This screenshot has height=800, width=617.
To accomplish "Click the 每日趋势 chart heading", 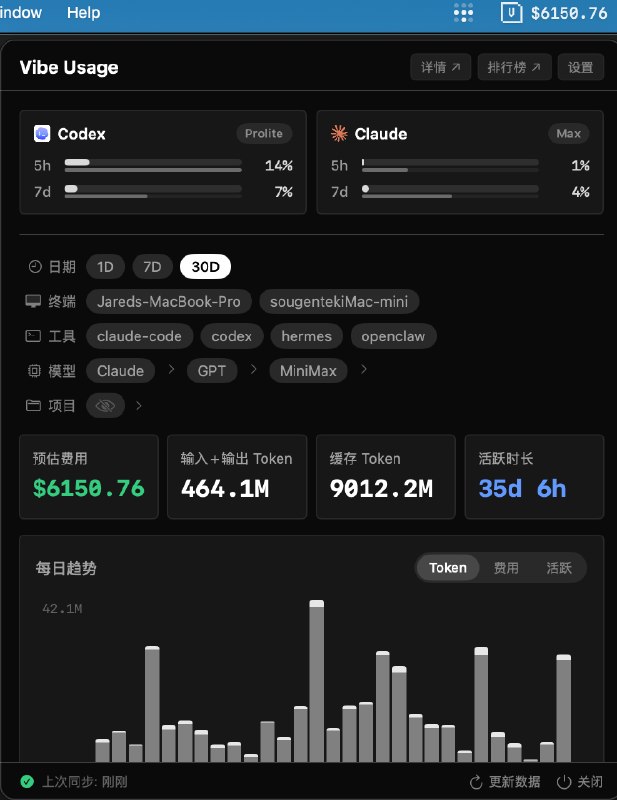I will [66, 568].
